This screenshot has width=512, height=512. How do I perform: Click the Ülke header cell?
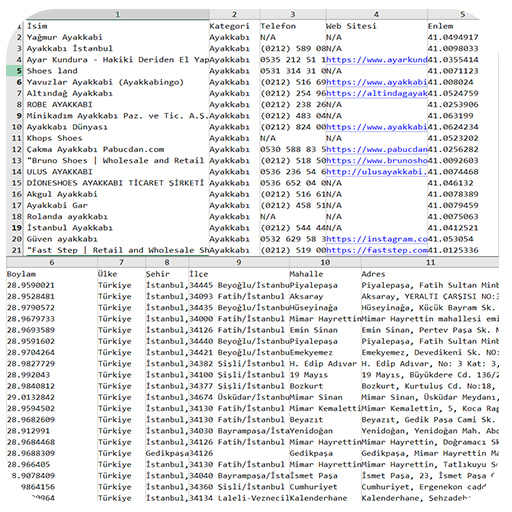[x=121, y=274]
